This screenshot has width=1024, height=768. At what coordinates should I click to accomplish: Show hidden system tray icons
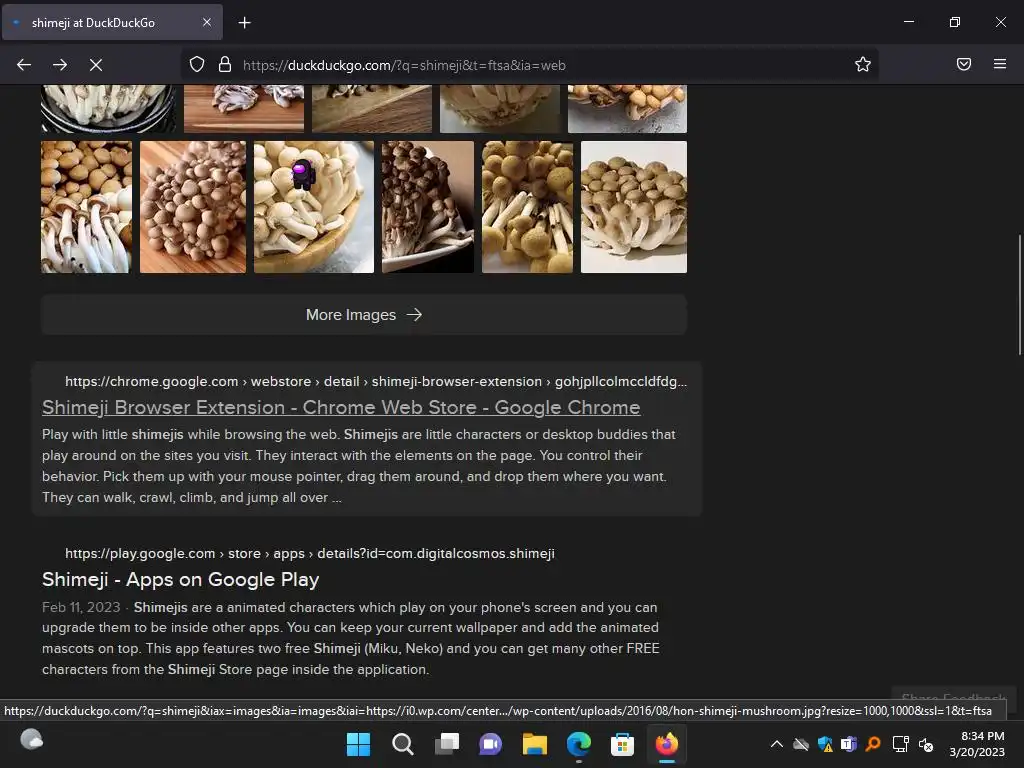click(776, 744)
